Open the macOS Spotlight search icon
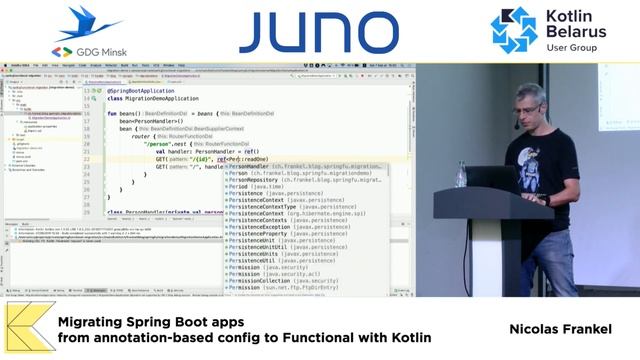Image resolution: width=640 pixels, height=360 pixels. 402,65
